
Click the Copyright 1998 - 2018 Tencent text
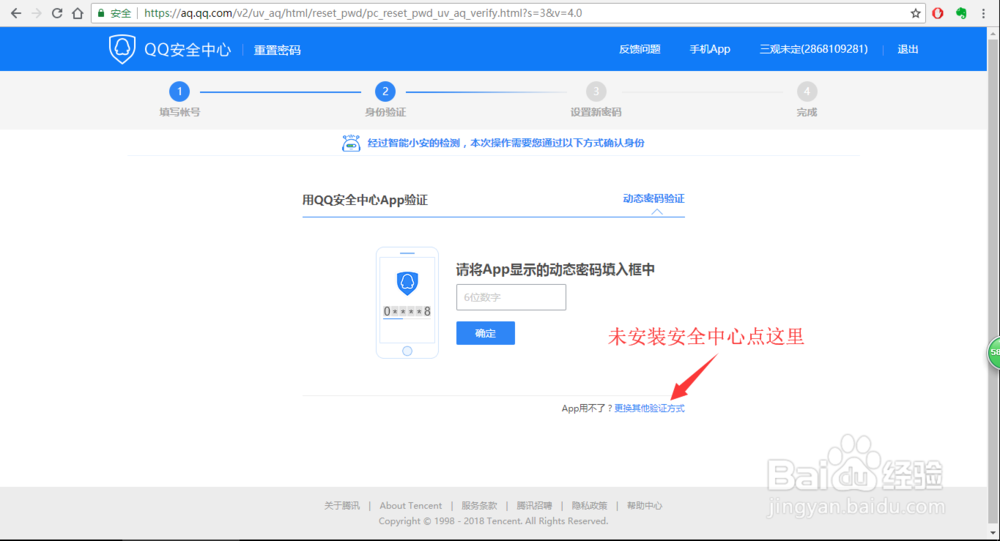coord(493,521)
